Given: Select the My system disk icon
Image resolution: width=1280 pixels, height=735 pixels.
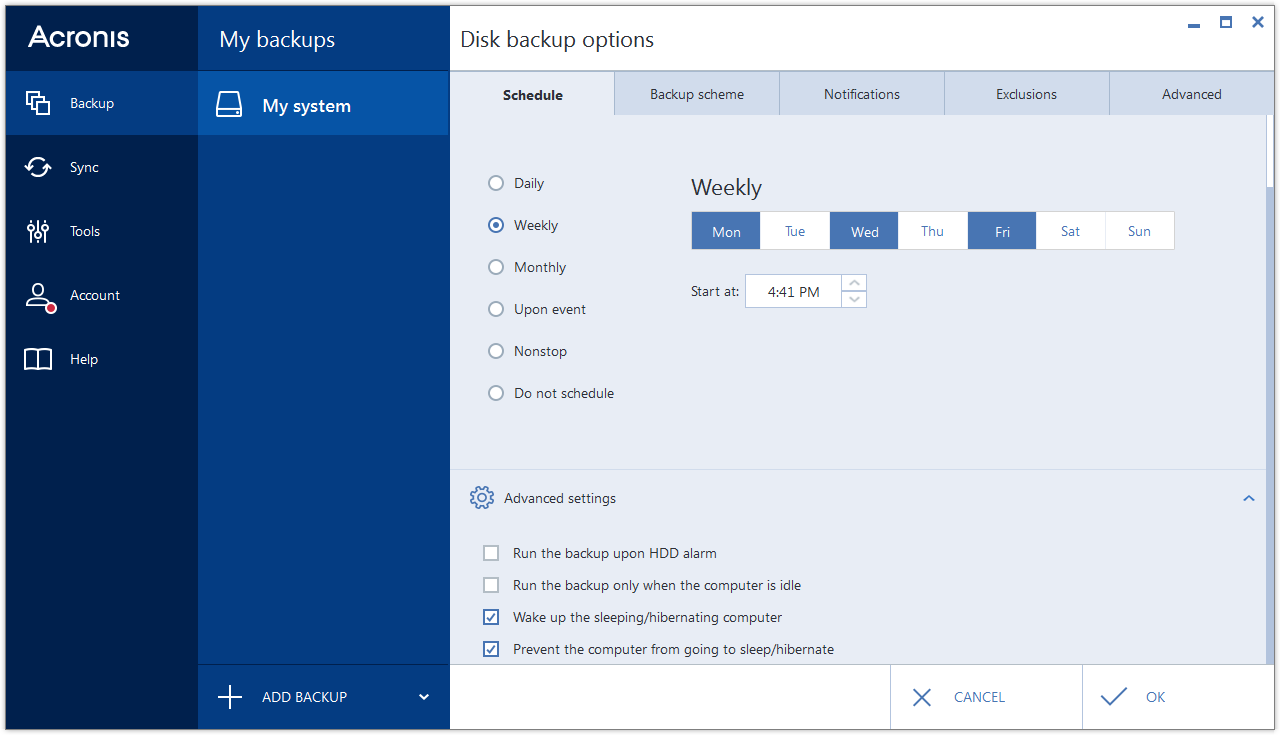Looking at the screenshot, I should [x=229, y=106].
